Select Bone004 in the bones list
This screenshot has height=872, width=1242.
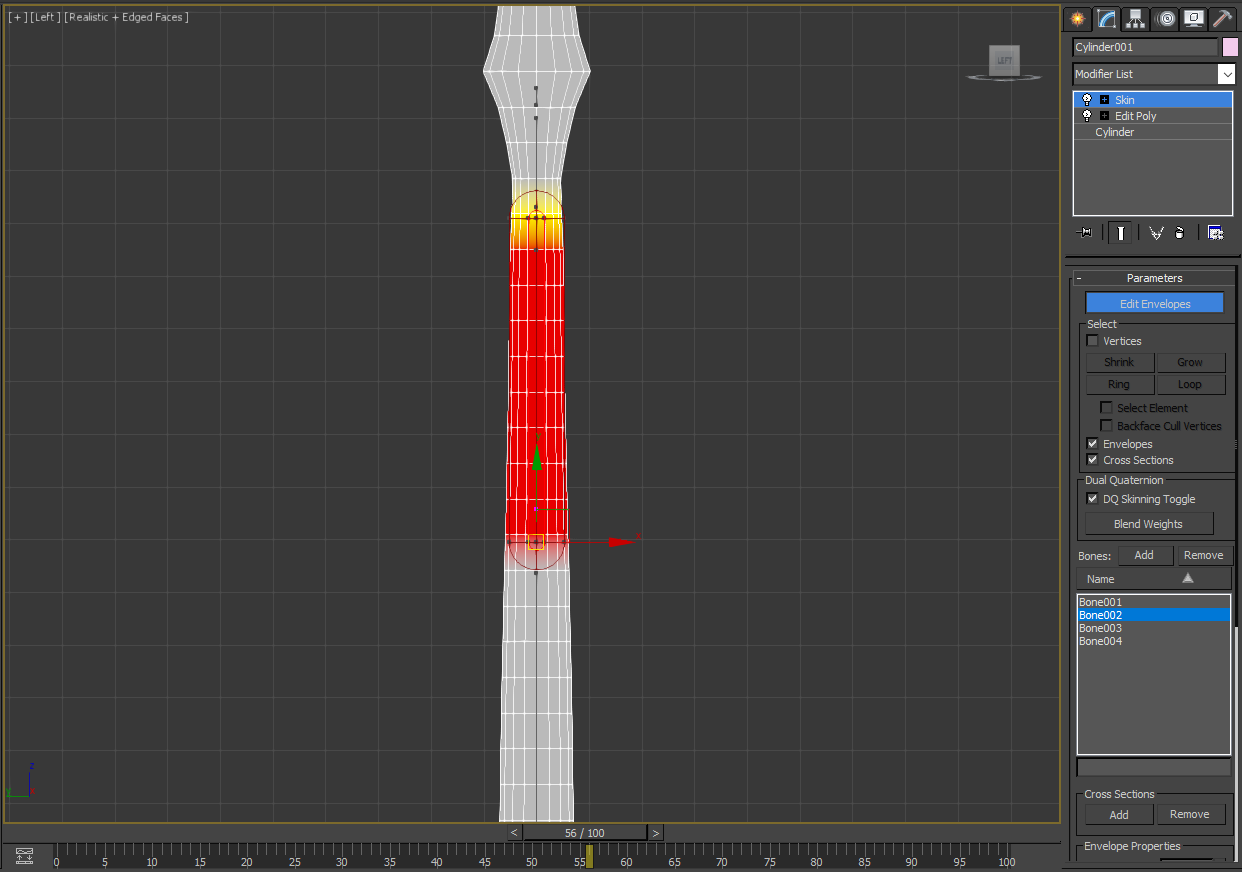pyautogui.click(x=1153, y=641)
